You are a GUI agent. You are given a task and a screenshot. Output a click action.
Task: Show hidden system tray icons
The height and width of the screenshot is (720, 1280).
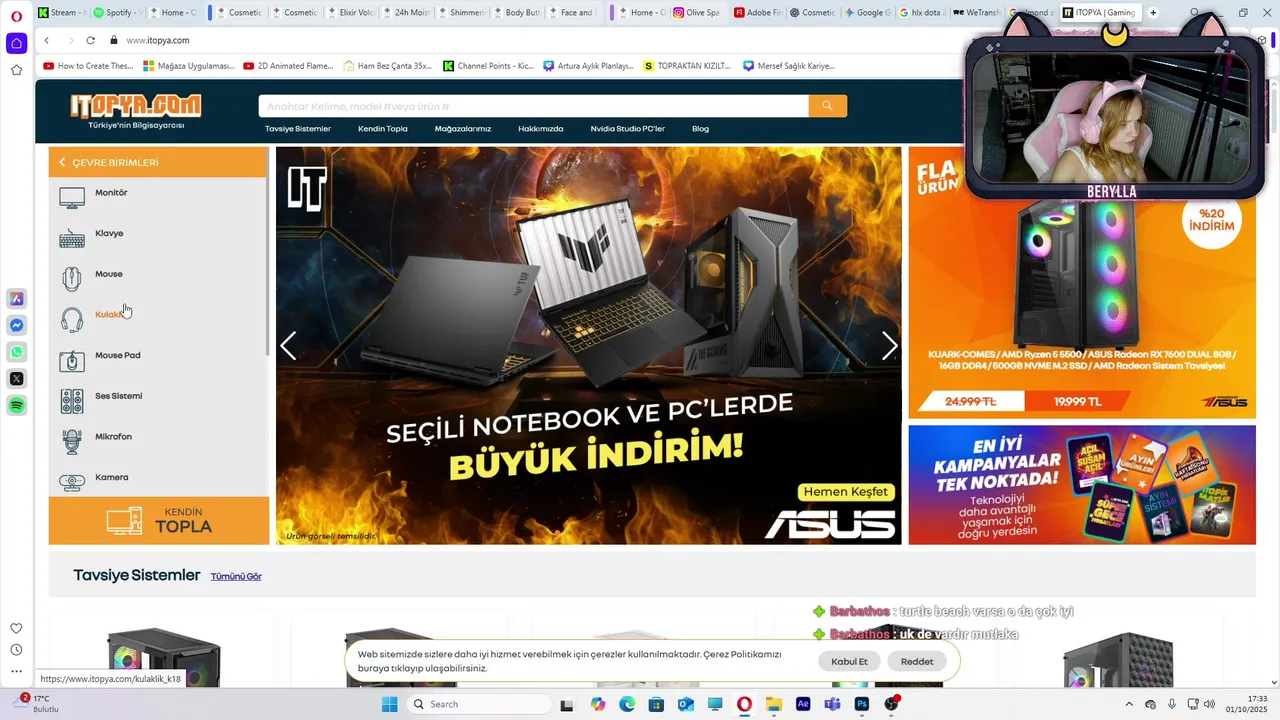(1129, 704)
